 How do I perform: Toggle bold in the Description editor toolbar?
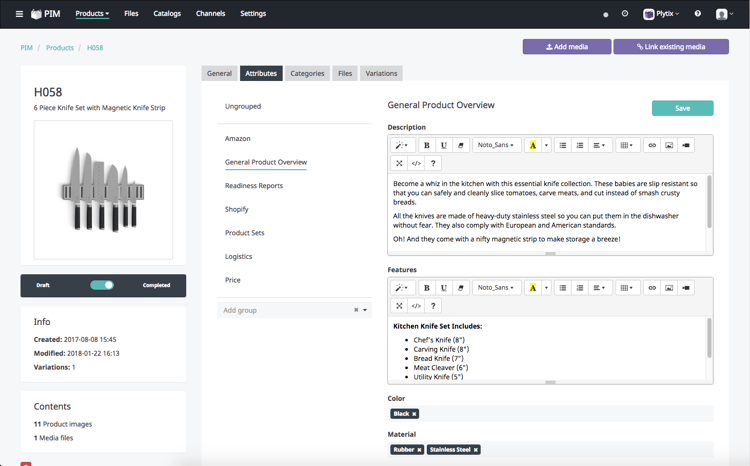[x=427, y=145]
